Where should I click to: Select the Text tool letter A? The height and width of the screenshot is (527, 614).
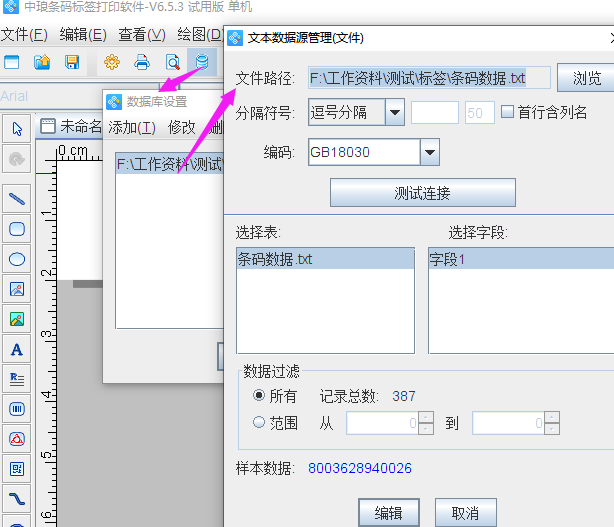[x=16, y=349]
